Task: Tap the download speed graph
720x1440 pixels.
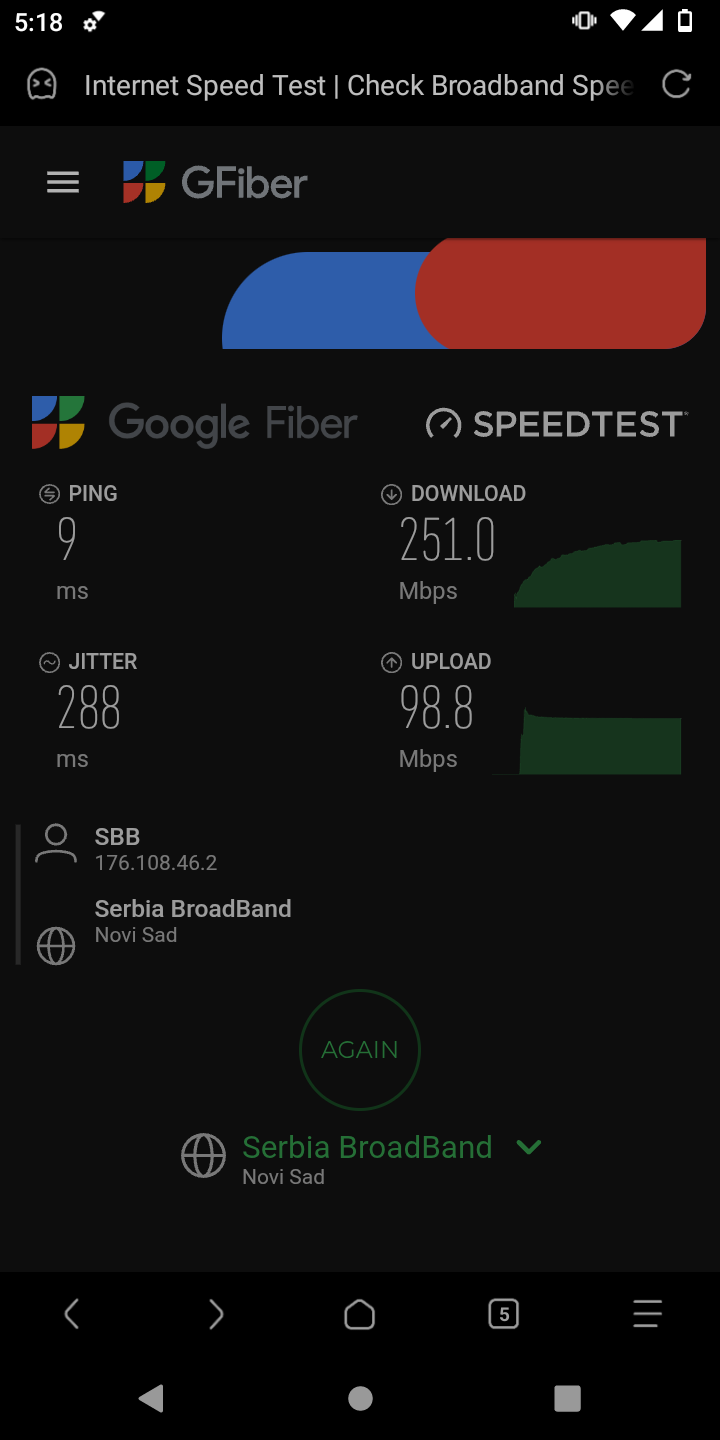Action: (598, 574)
